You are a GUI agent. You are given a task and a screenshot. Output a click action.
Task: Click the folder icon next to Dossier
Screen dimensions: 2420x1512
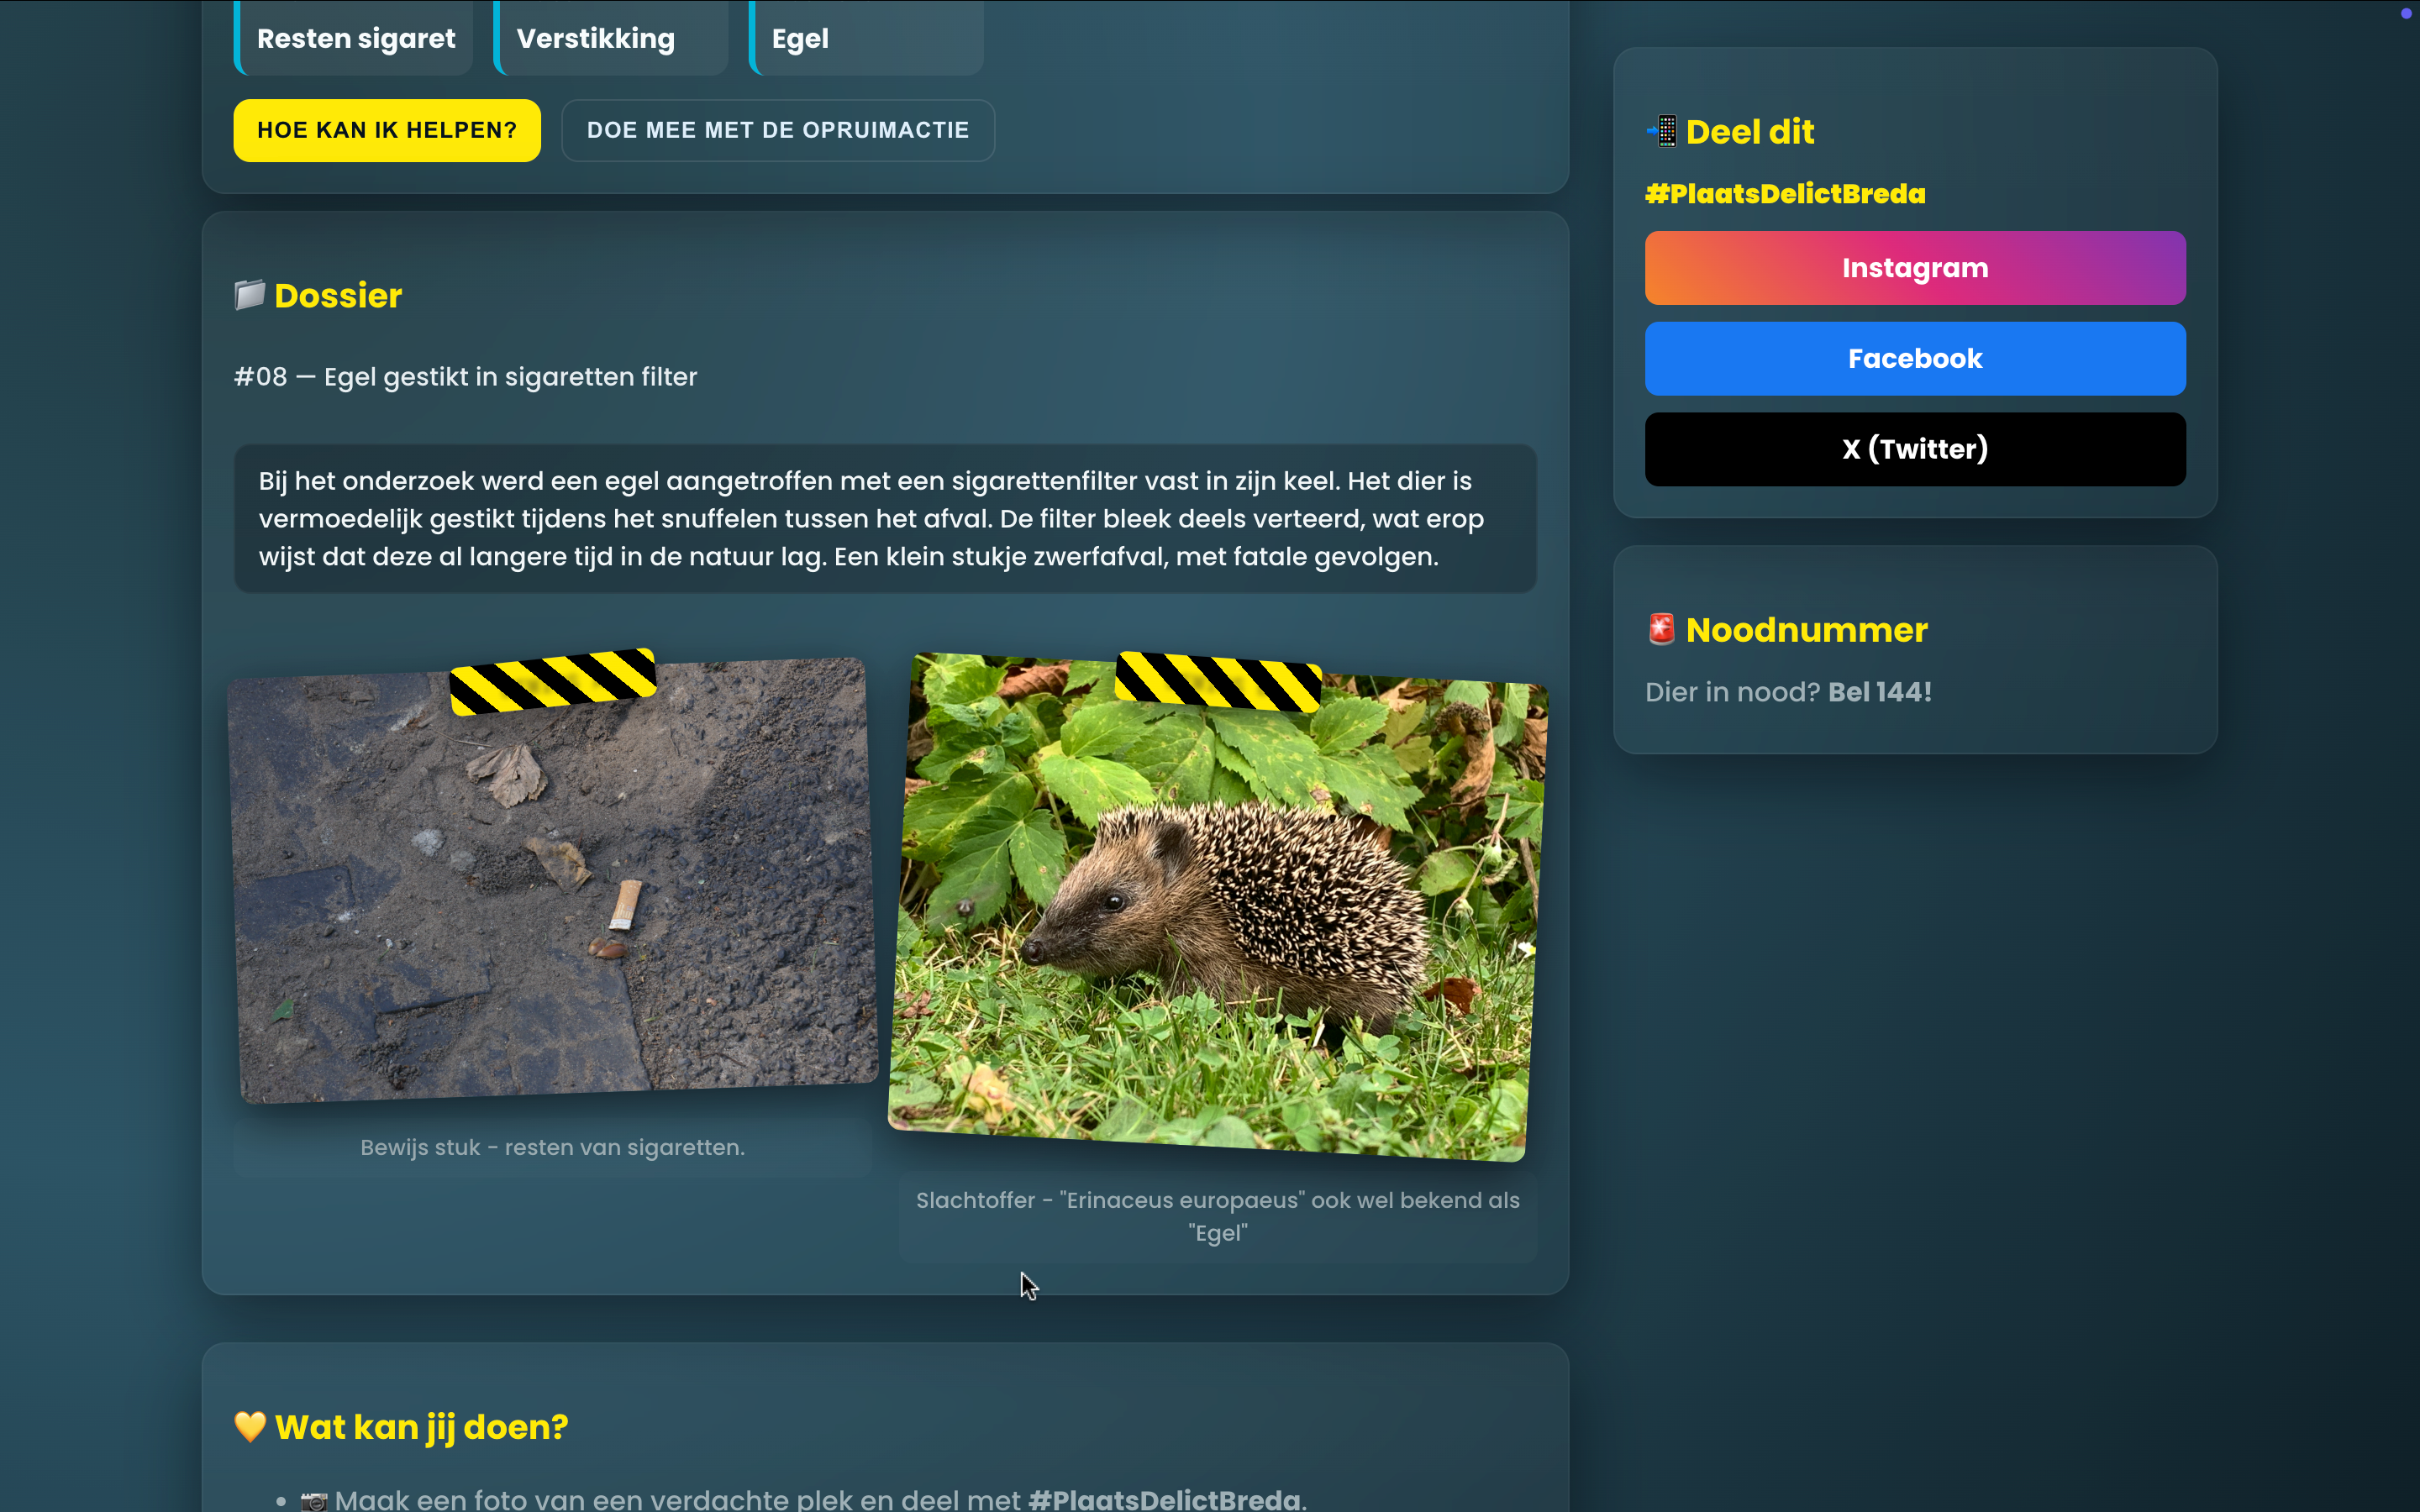(x=249, y=295)
